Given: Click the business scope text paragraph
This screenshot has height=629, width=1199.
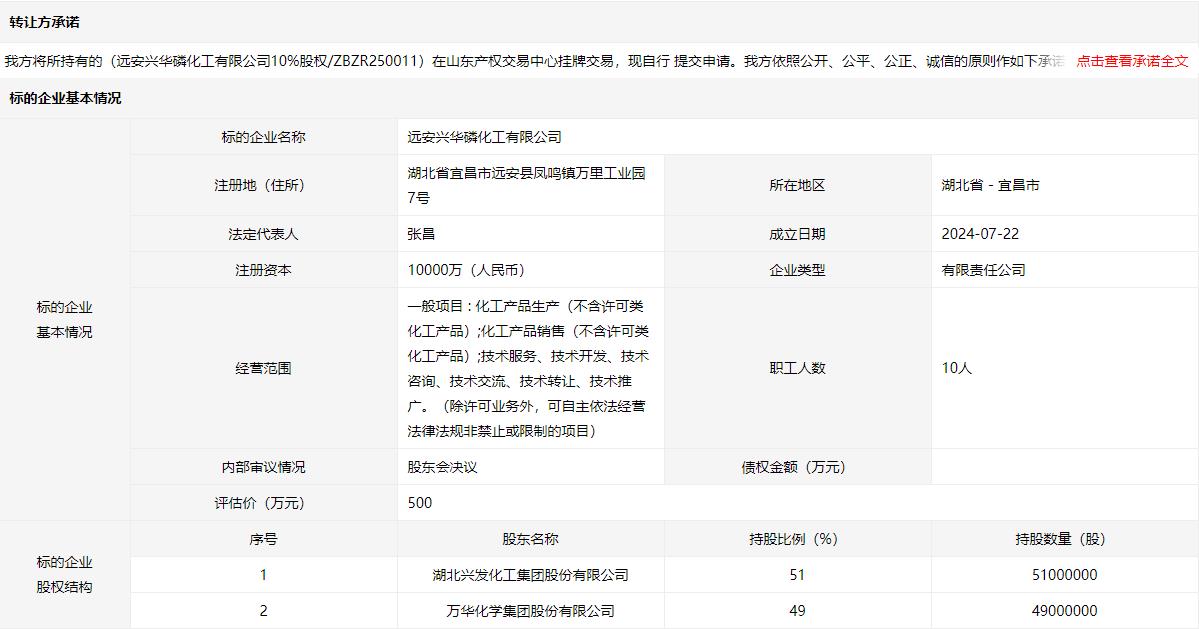Looking at the screenshot, I should (528, 368).
